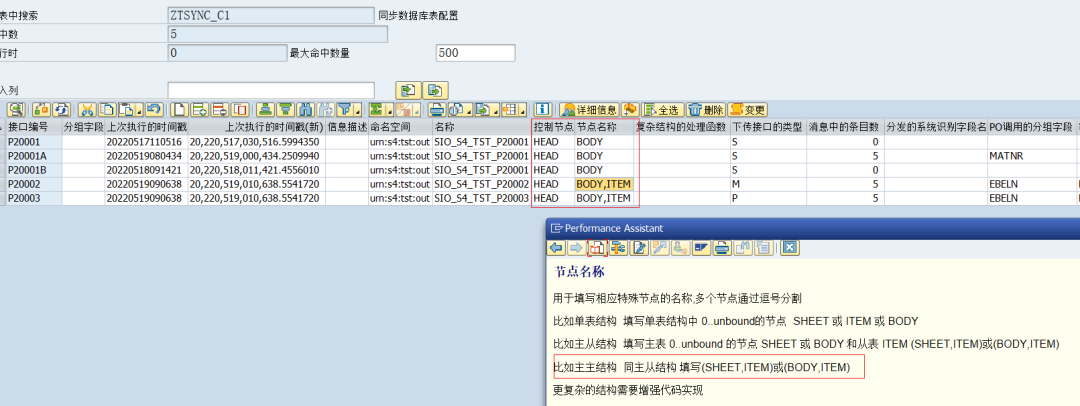1080x406 pixels.
Task: Click the Print icon in the ALV toolbar
Action: 437,110
